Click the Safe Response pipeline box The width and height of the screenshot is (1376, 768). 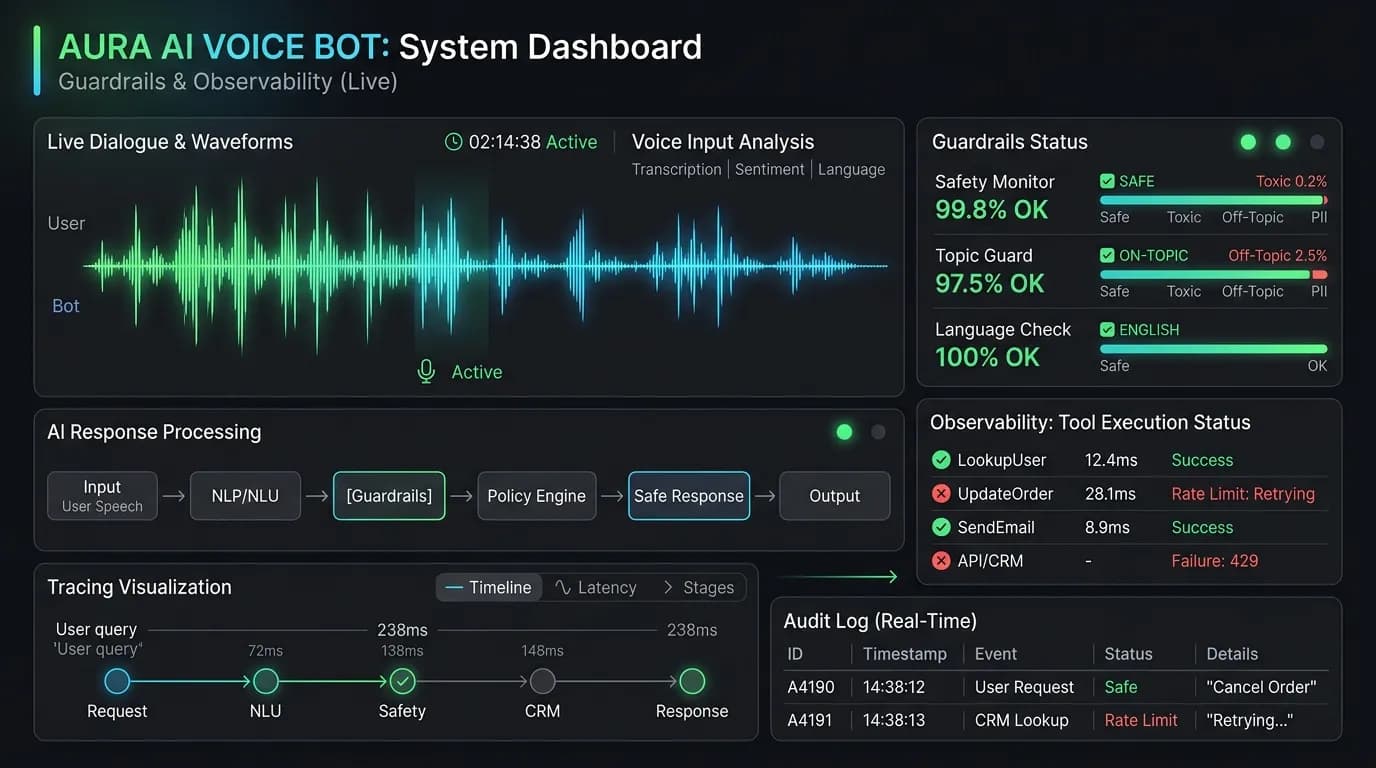[689, 496]
